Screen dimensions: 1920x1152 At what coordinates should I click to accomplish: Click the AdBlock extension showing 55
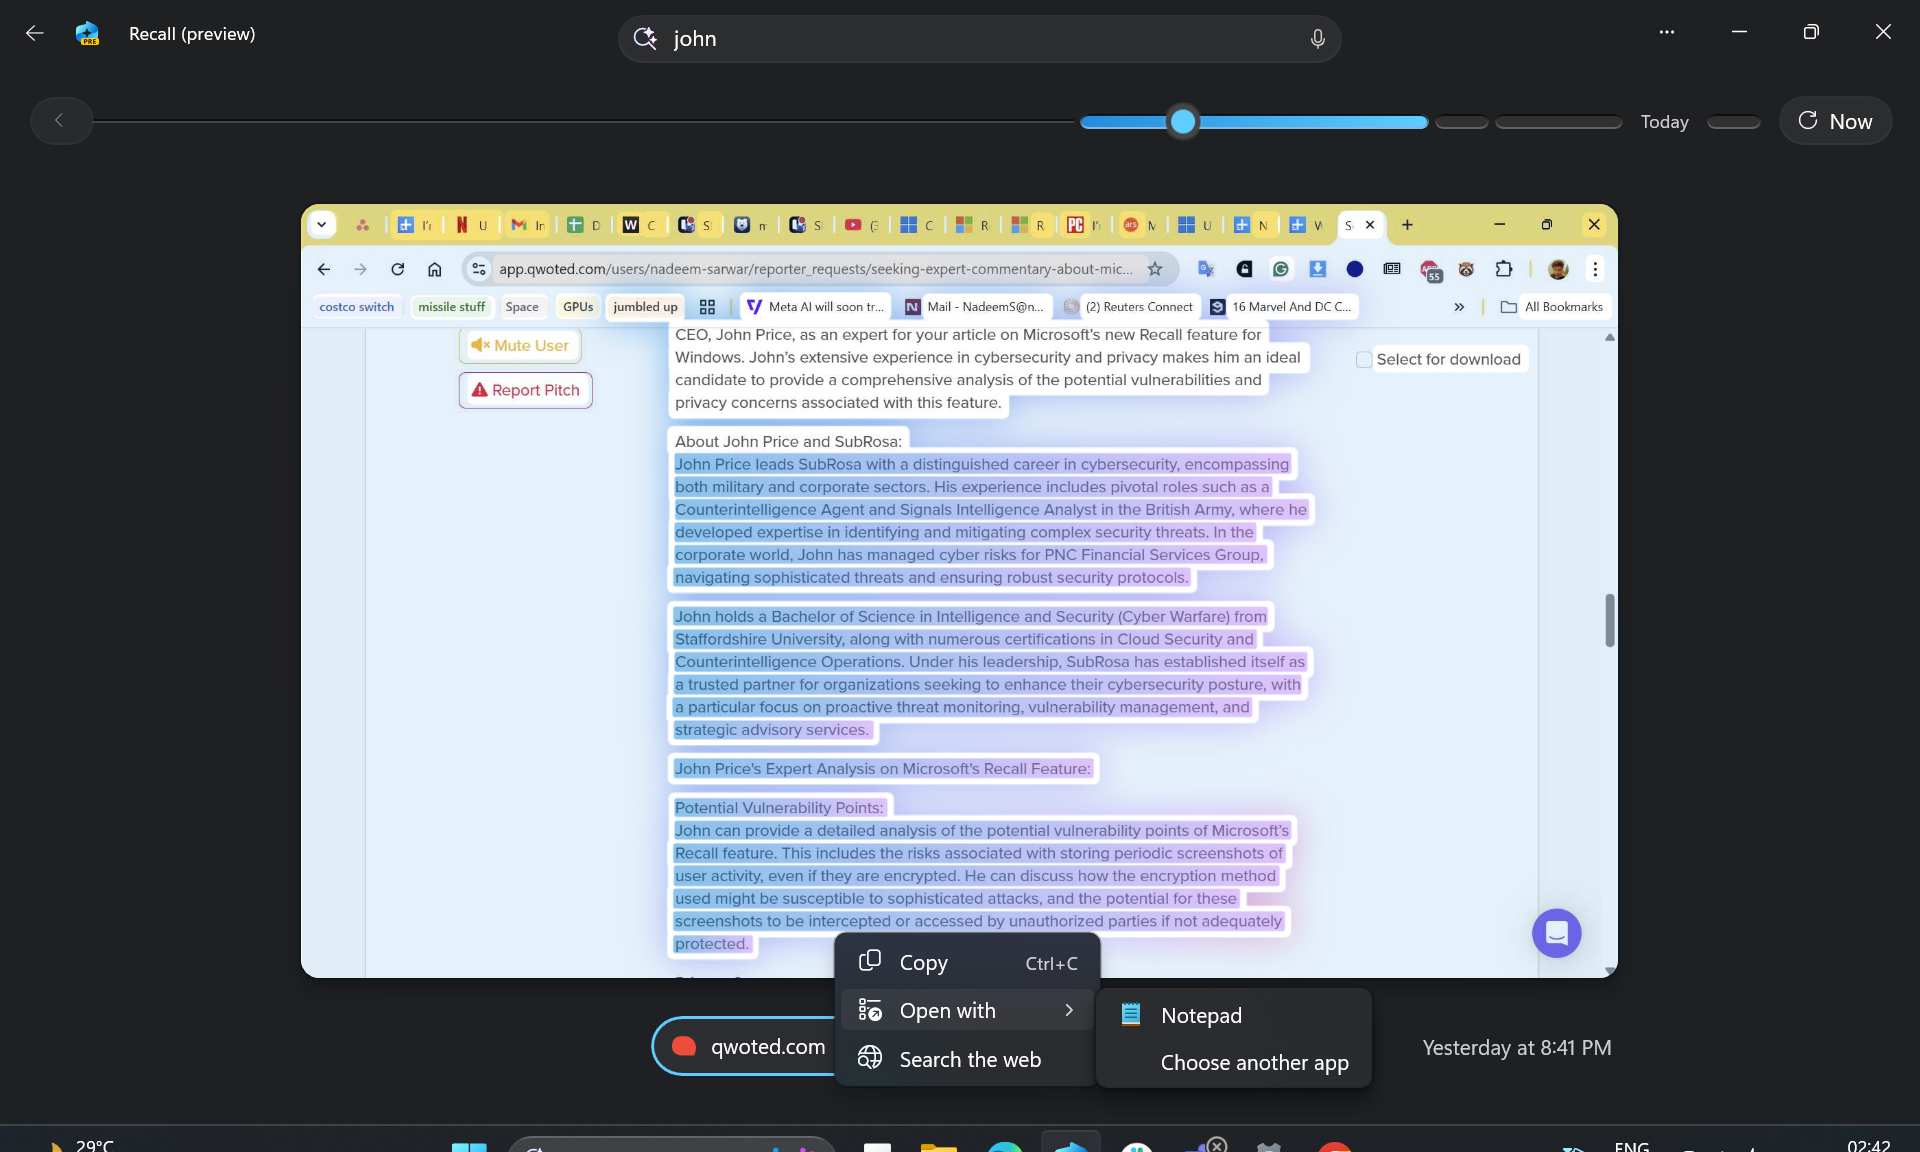(1430, 270)
